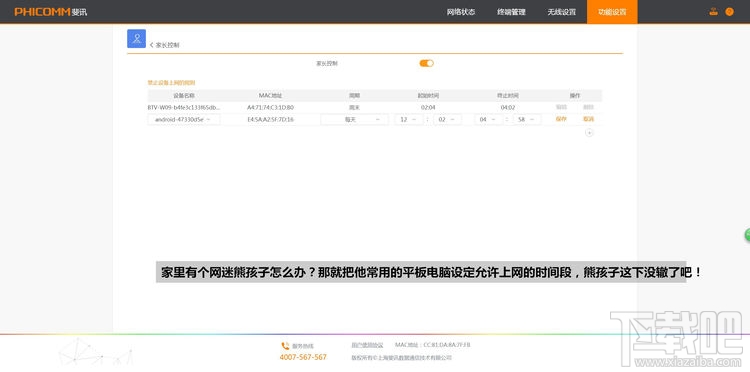The image size is (750, 372).
Task: Click start time 02:04 cell
Action: coord(428,108)
